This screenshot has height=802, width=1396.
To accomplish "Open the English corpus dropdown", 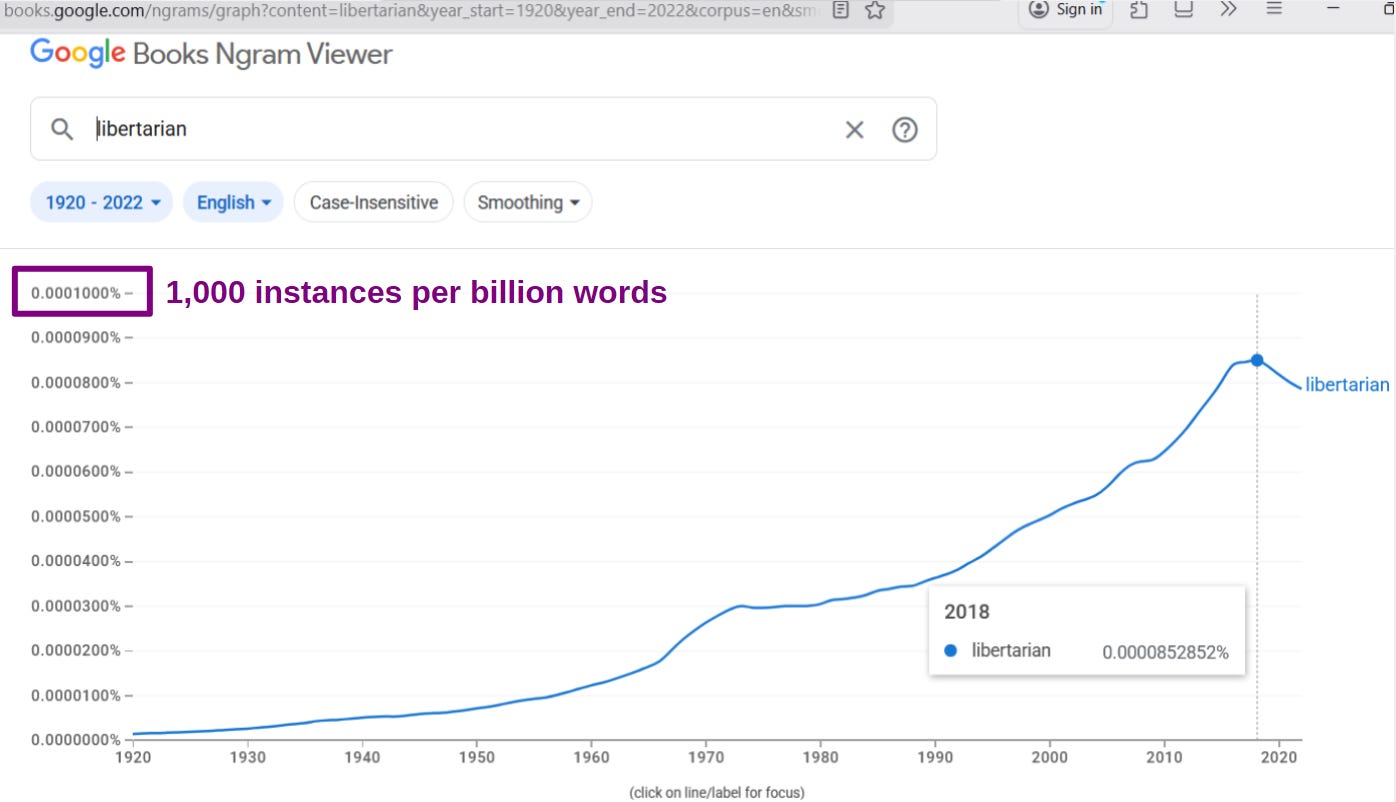I will pos(233,202).
